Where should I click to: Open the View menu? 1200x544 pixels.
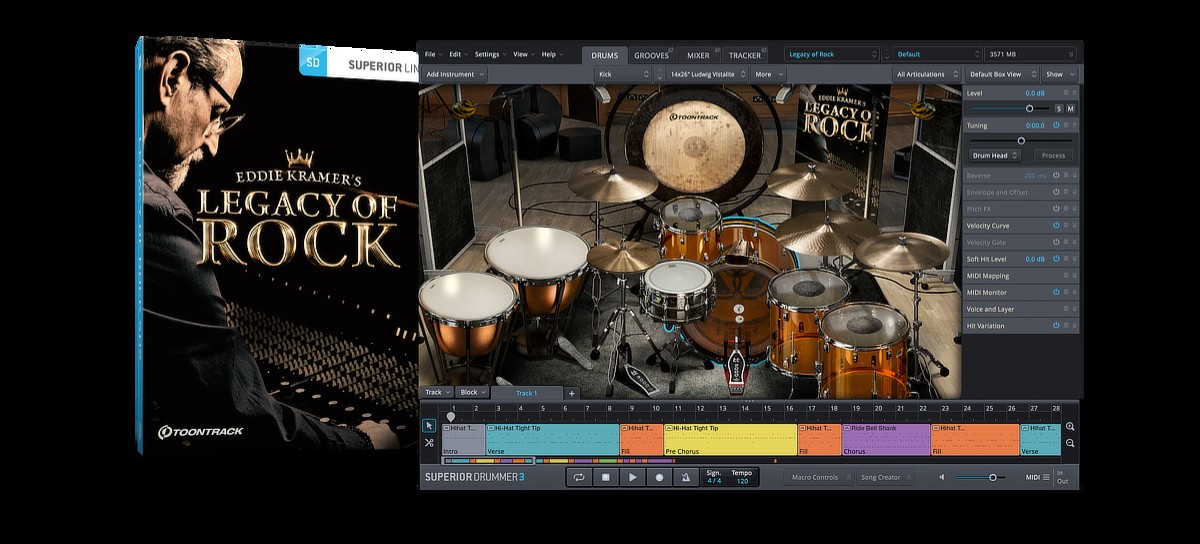click(524, 54)
